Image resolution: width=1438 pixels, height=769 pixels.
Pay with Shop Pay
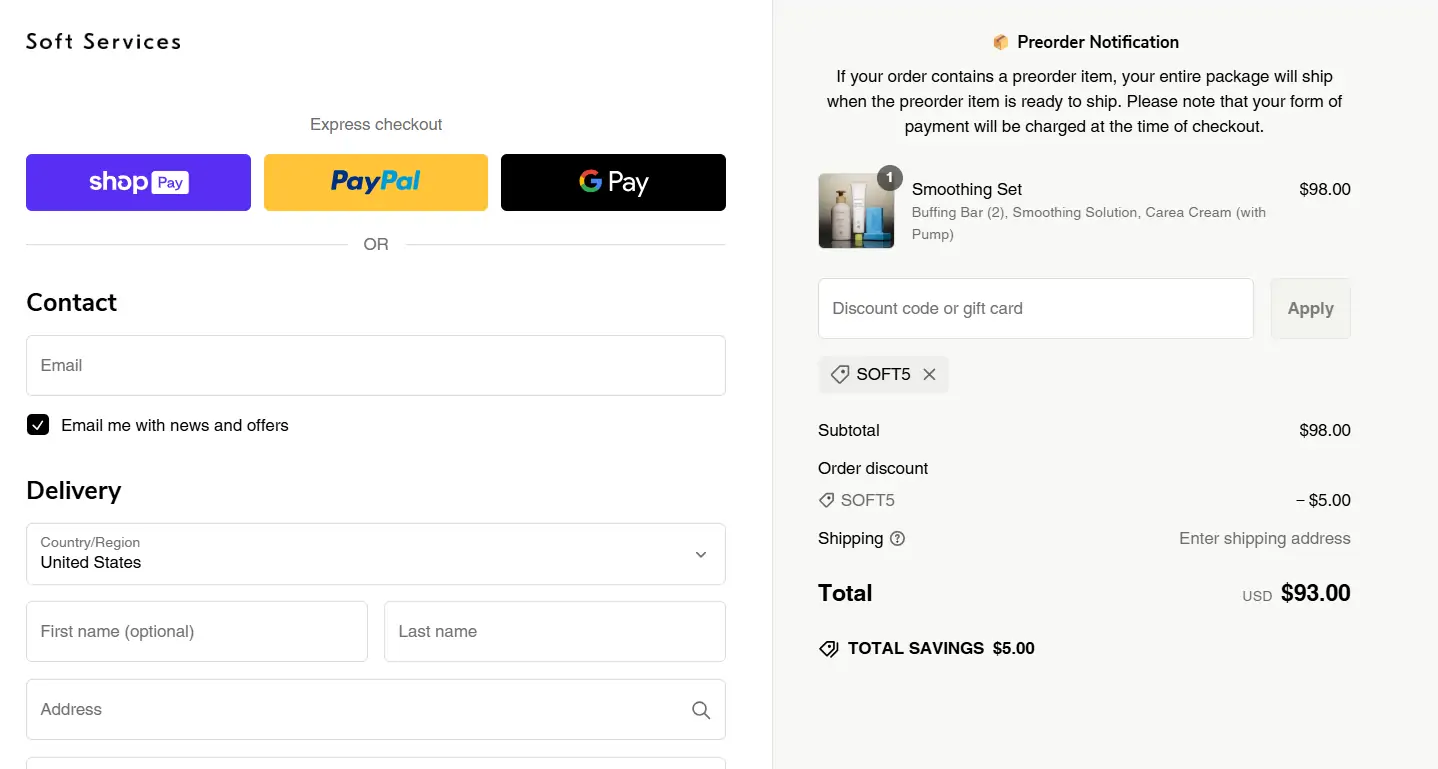pyautogui.click(x=138, y=182)
